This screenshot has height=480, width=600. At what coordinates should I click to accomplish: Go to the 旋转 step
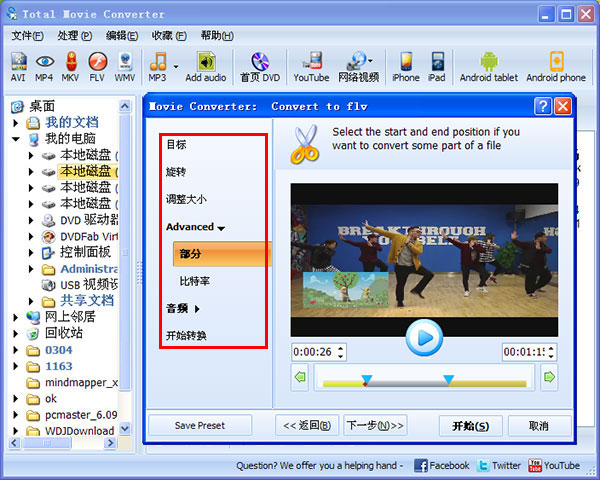(x=176, y=172)
